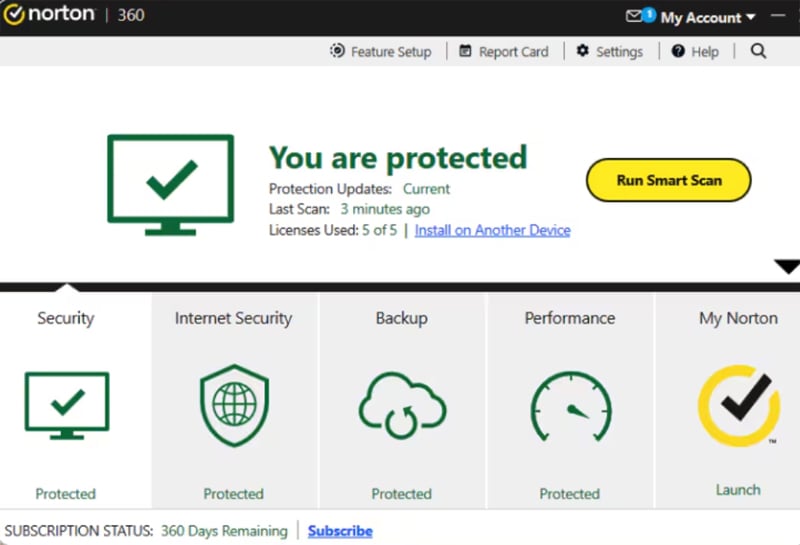This screenshot has width=800, height=545.
Task: Click the Subscribe link in status bar
Action: 340,531
